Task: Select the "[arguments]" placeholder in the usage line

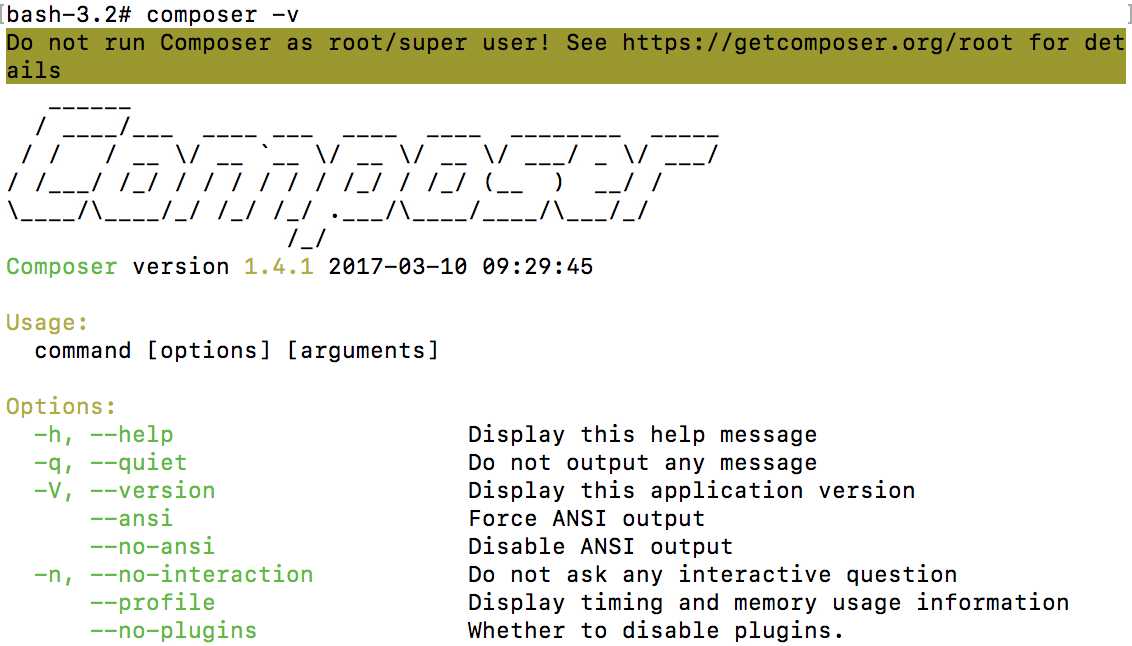Action: click(x=363, y=351)
